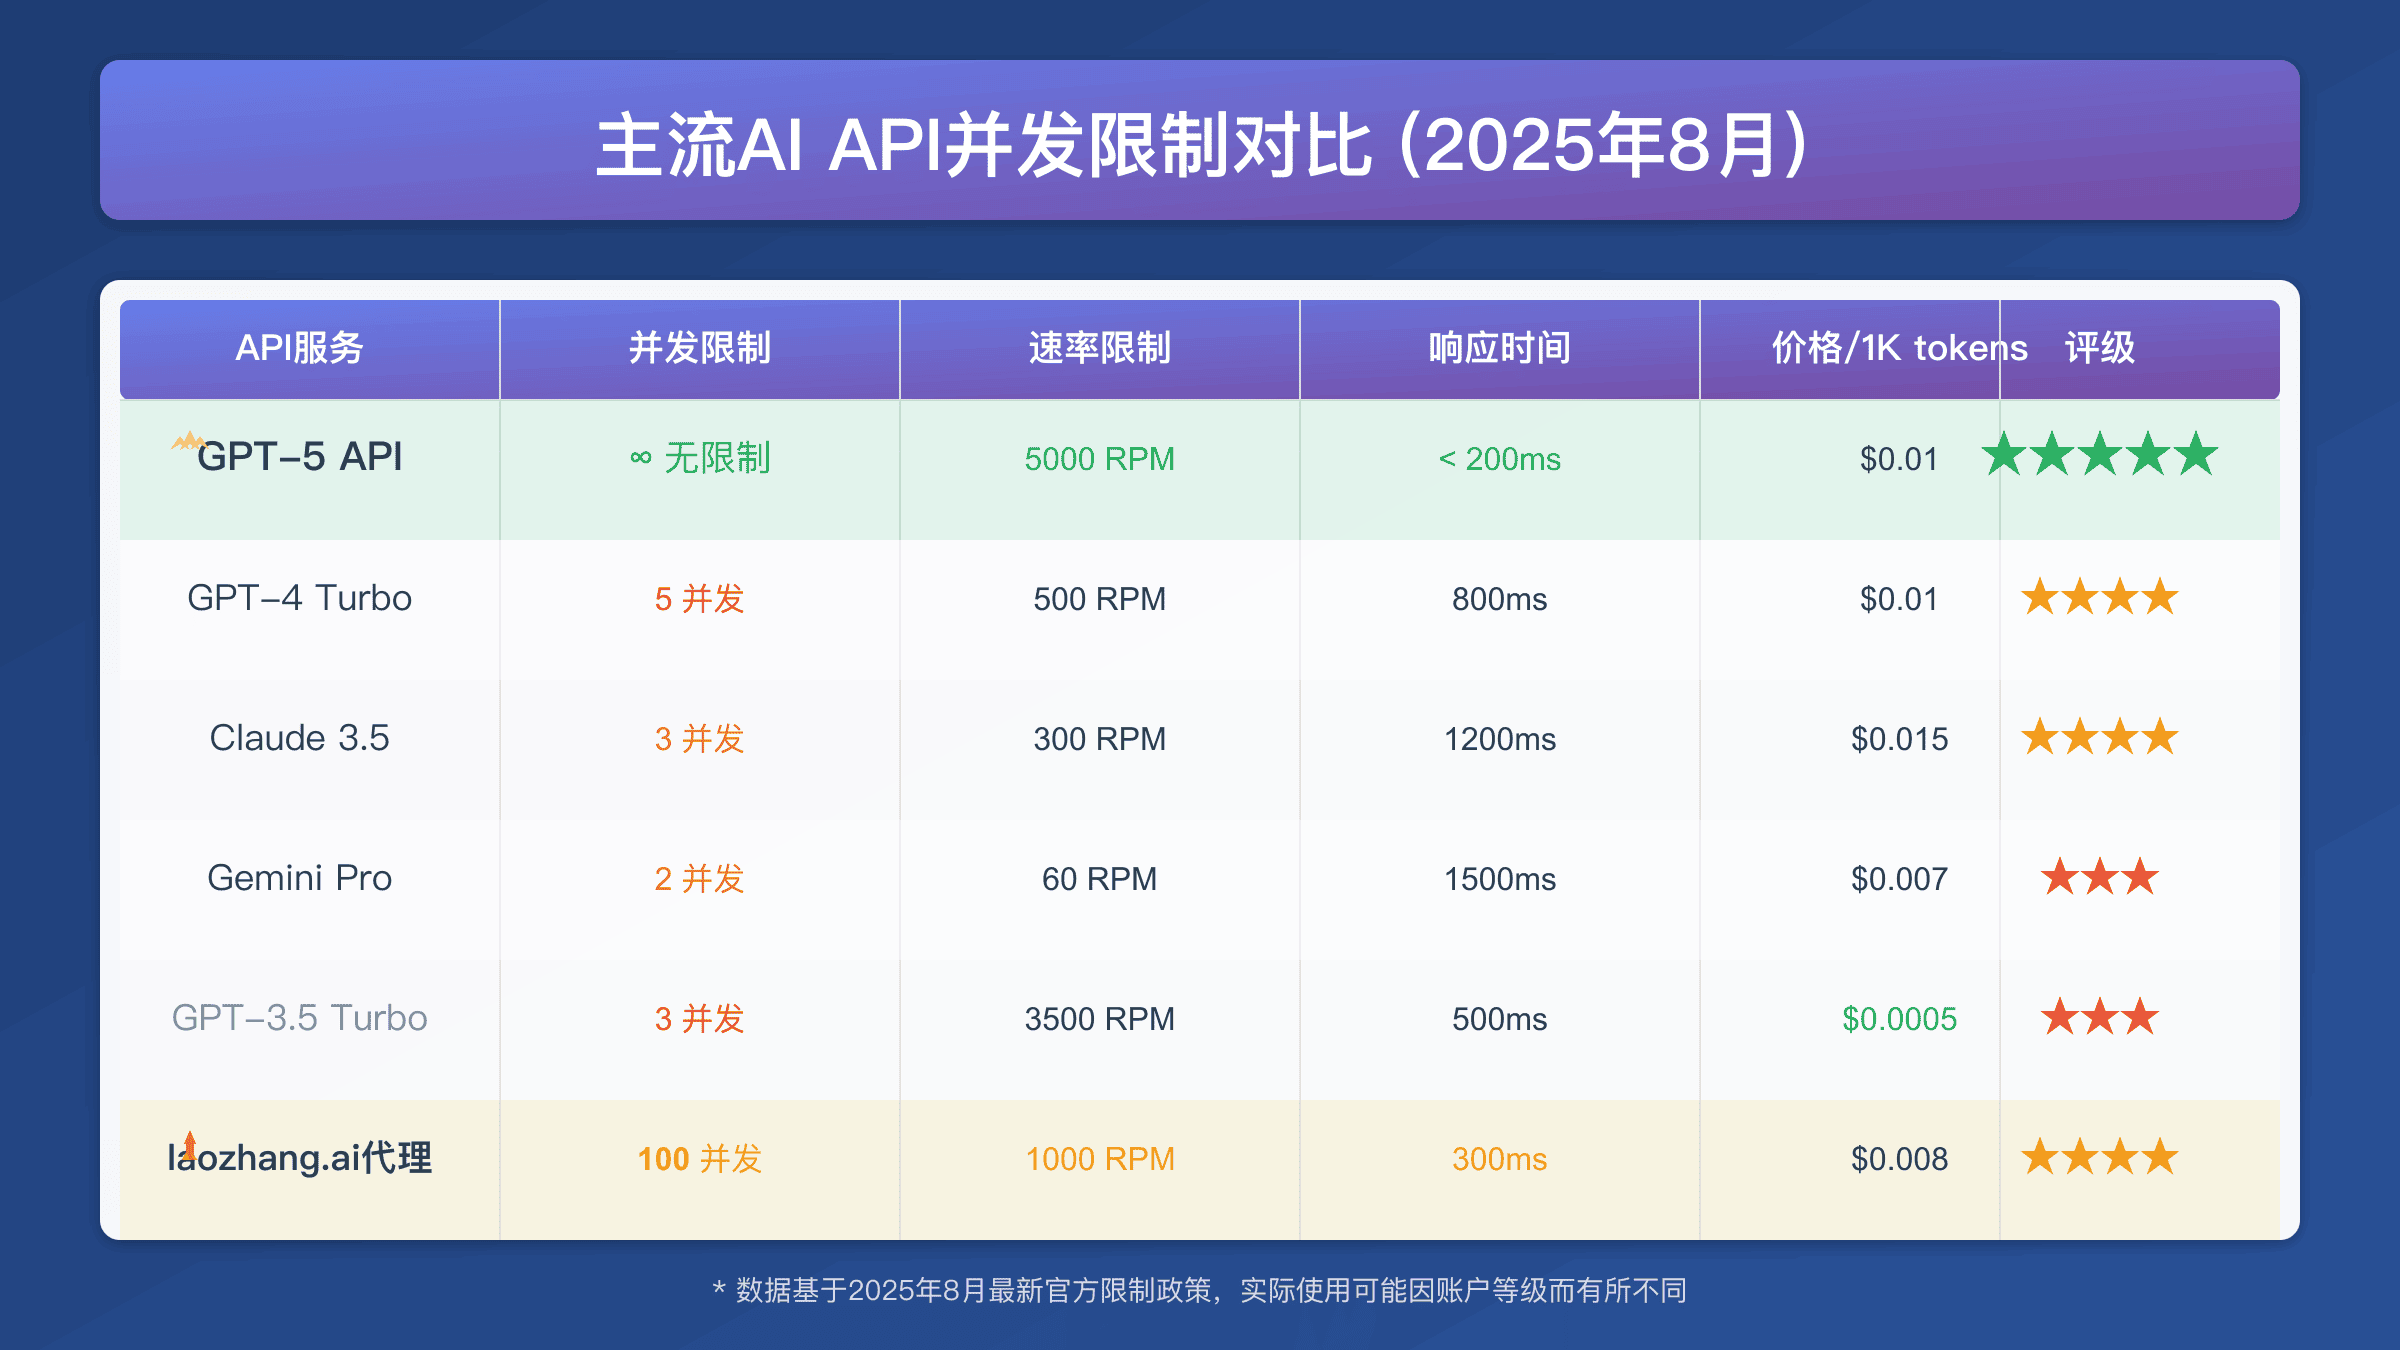The image size is (2400, 1350).
Task: Click the 5000 RPM rate cell
Action: 1099,459
